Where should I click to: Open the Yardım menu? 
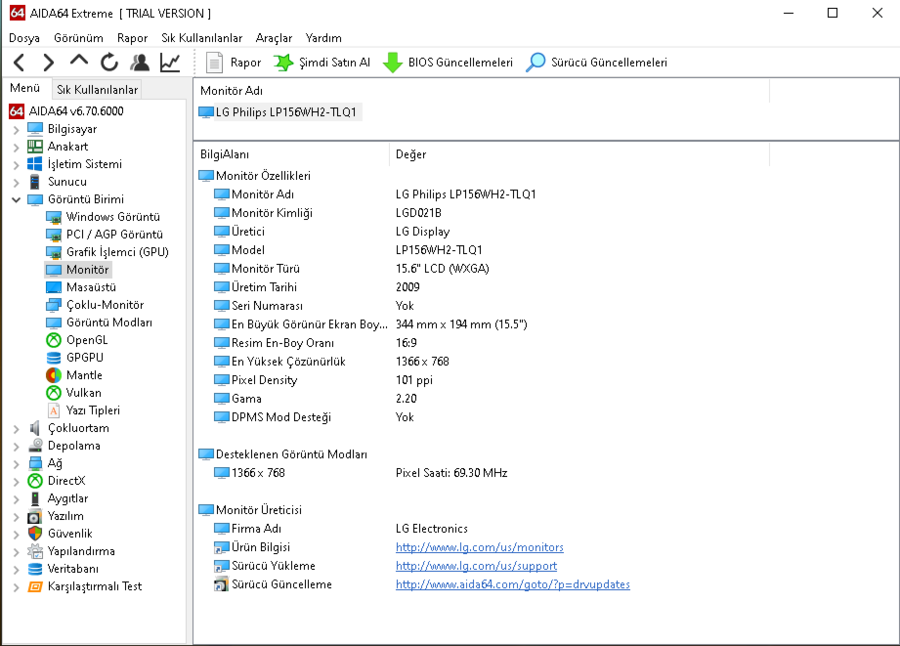(x=324, y=38)
